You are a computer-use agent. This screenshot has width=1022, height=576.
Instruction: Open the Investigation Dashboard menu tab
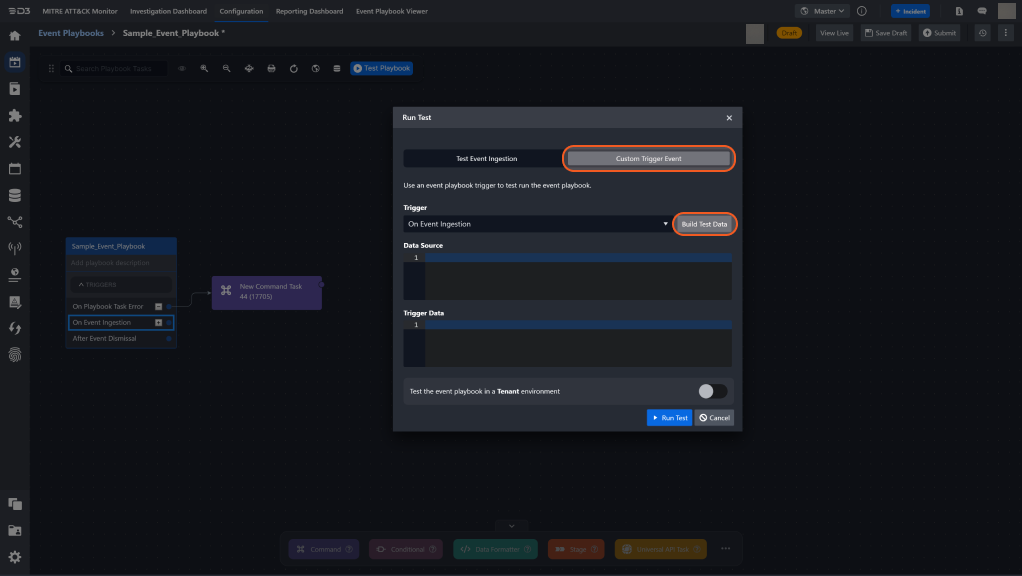pos(168,11)
